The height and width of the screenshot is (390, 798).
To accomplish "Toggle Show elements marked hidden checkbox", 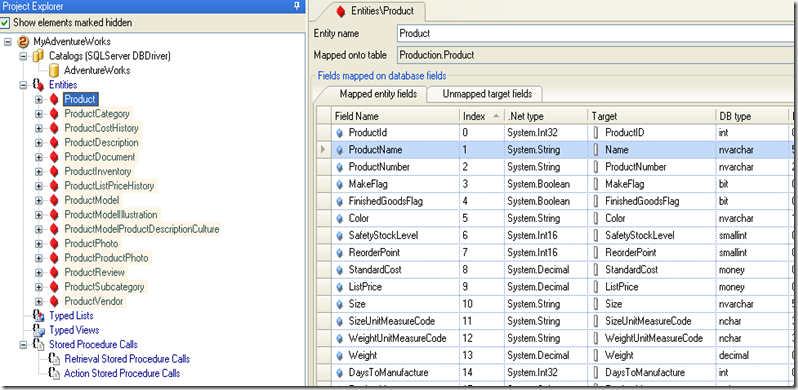I will click(5, 23).
